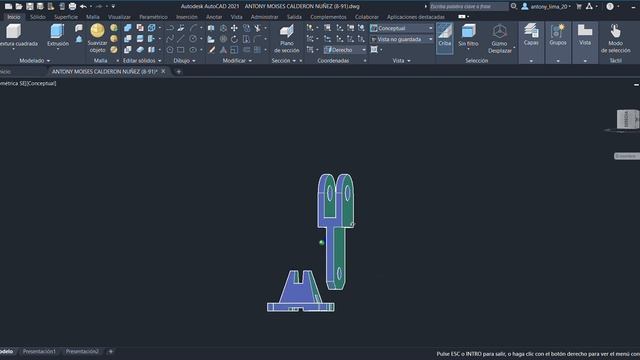Viewport: 640px width, 360px height.
Task: Expand the Vista ribbon panel title
Action: click(x=401, y=60)
